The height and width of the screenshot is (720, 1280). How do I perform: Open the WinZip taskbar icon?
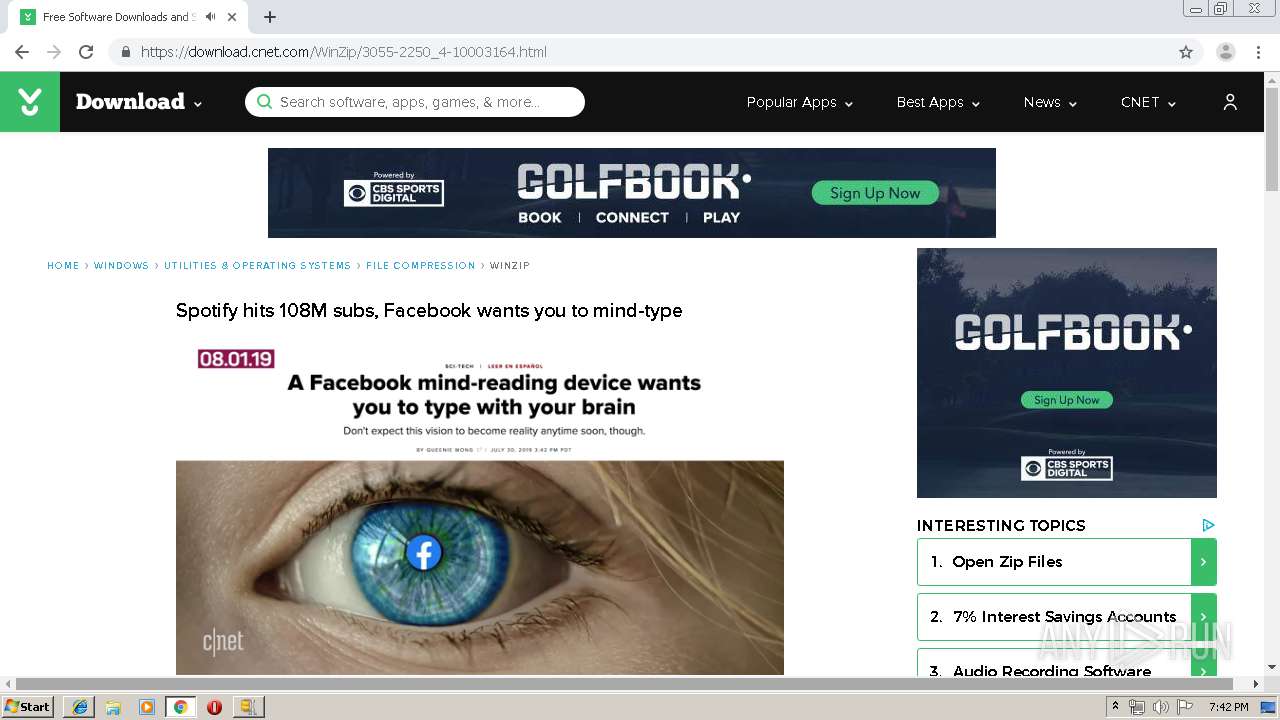click(248, 707)
